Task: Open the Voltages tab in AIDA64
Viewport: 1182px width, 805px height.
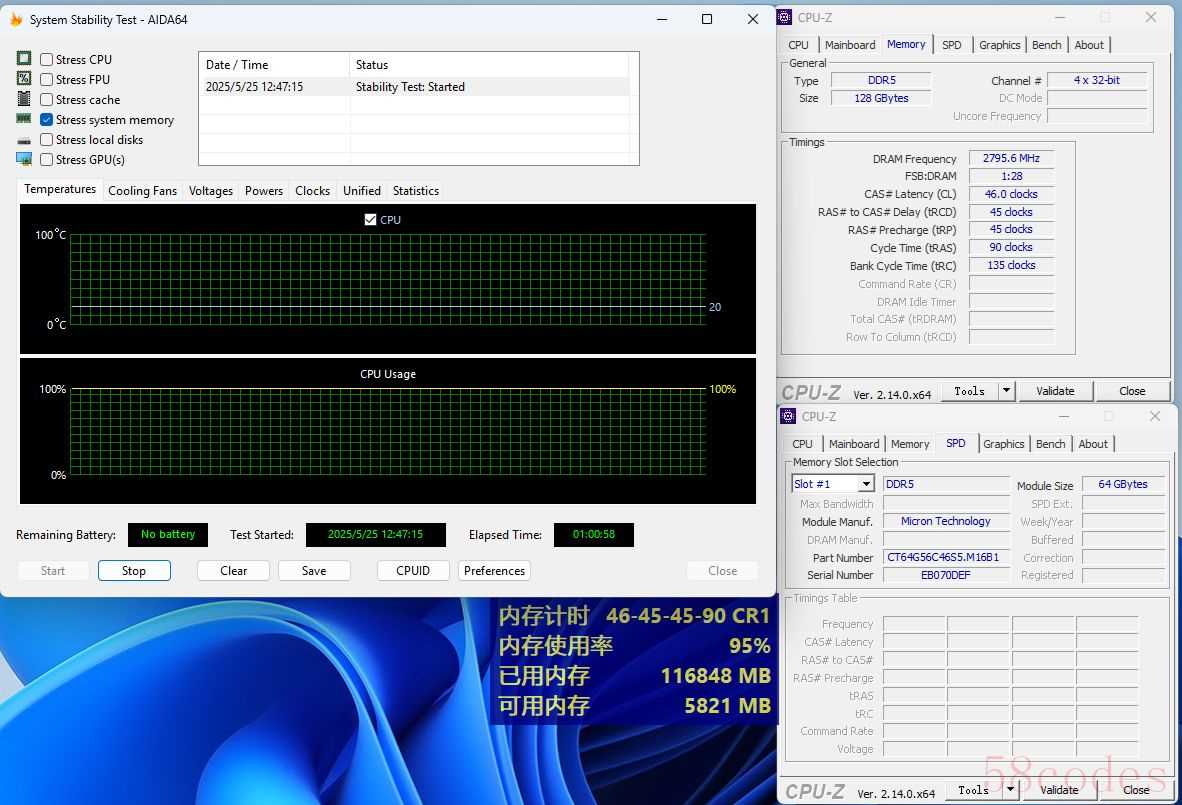Action: (x=210, y=191)
